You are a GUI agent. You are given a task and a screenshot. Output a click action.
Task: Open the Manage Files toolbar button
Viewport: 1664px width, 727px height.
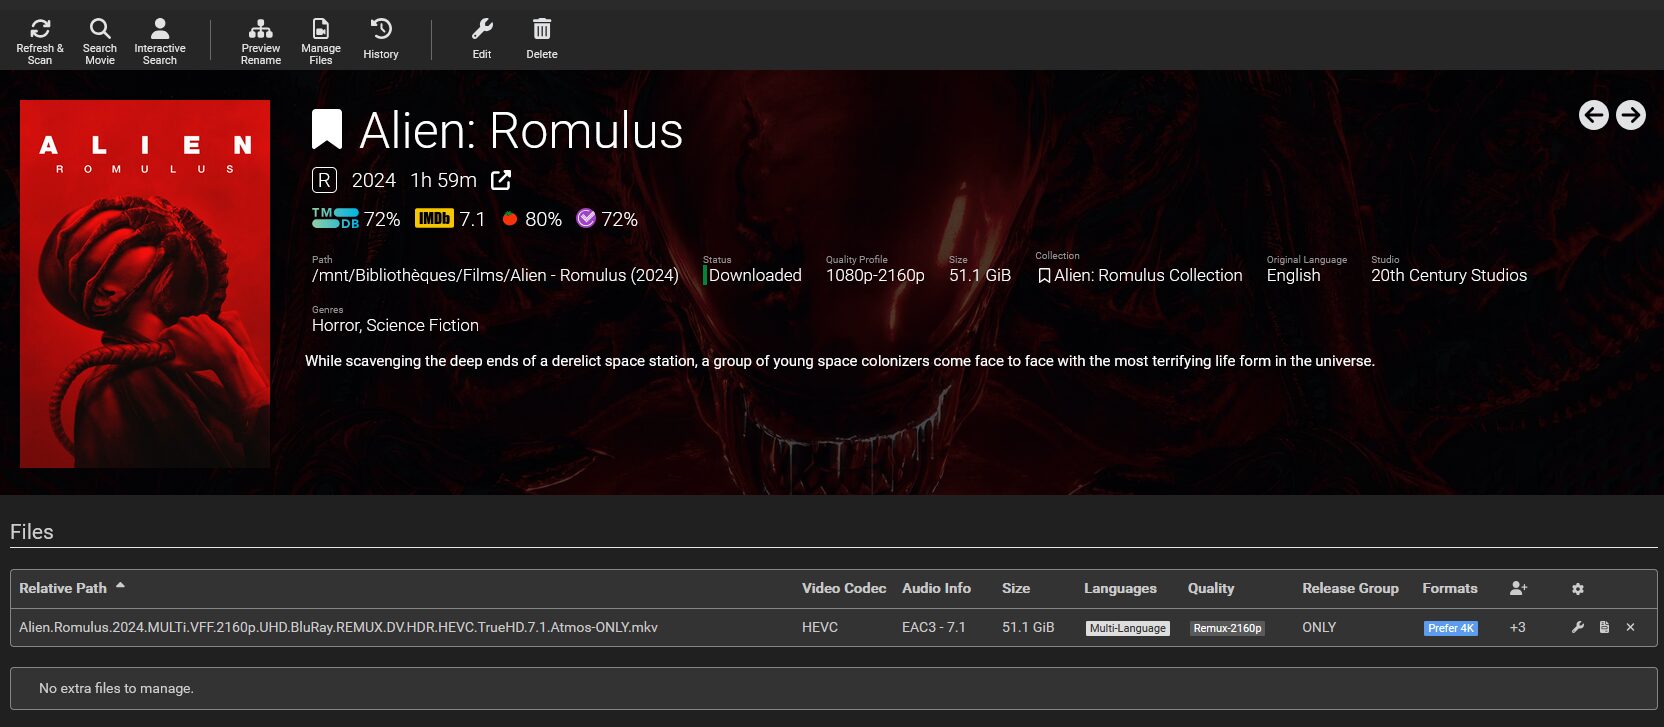321,40
